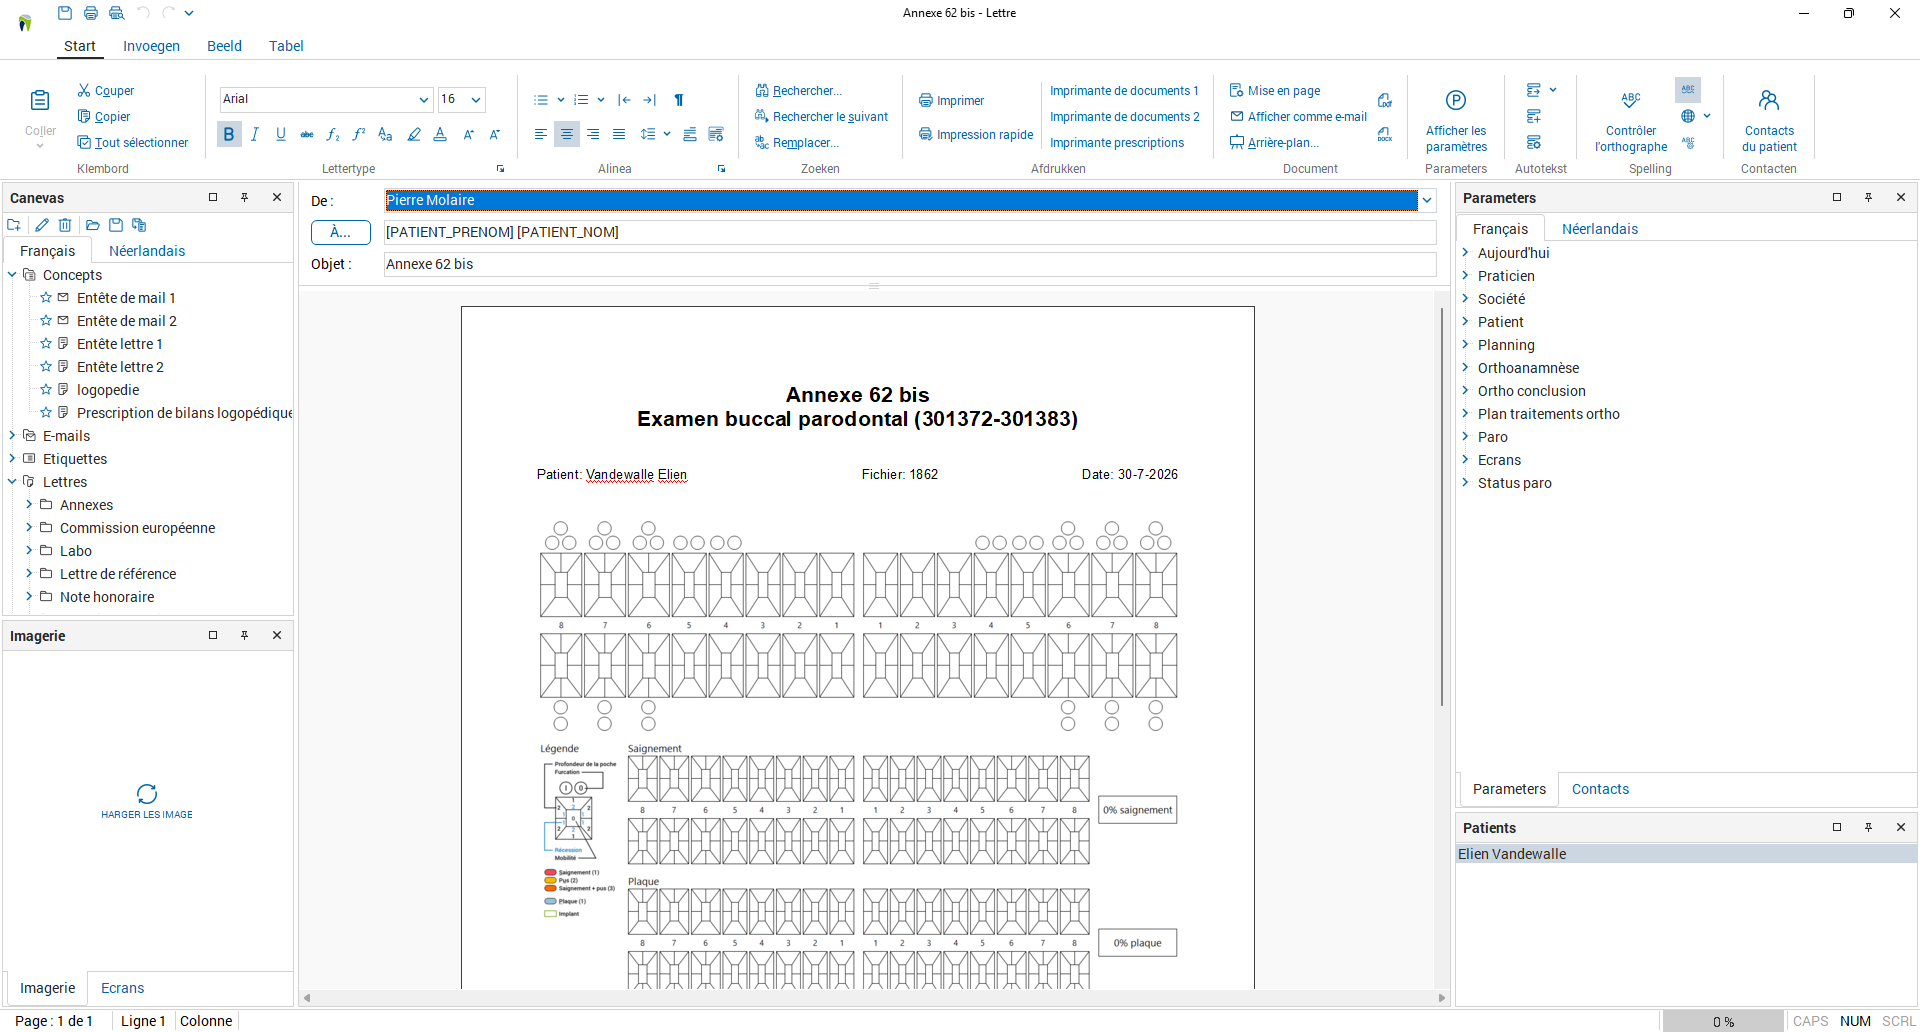Viewport: 1920px width, 1032px height.
Task: Click the save icon in title bar
Action: pyautogui.click(x=65, y=13)
